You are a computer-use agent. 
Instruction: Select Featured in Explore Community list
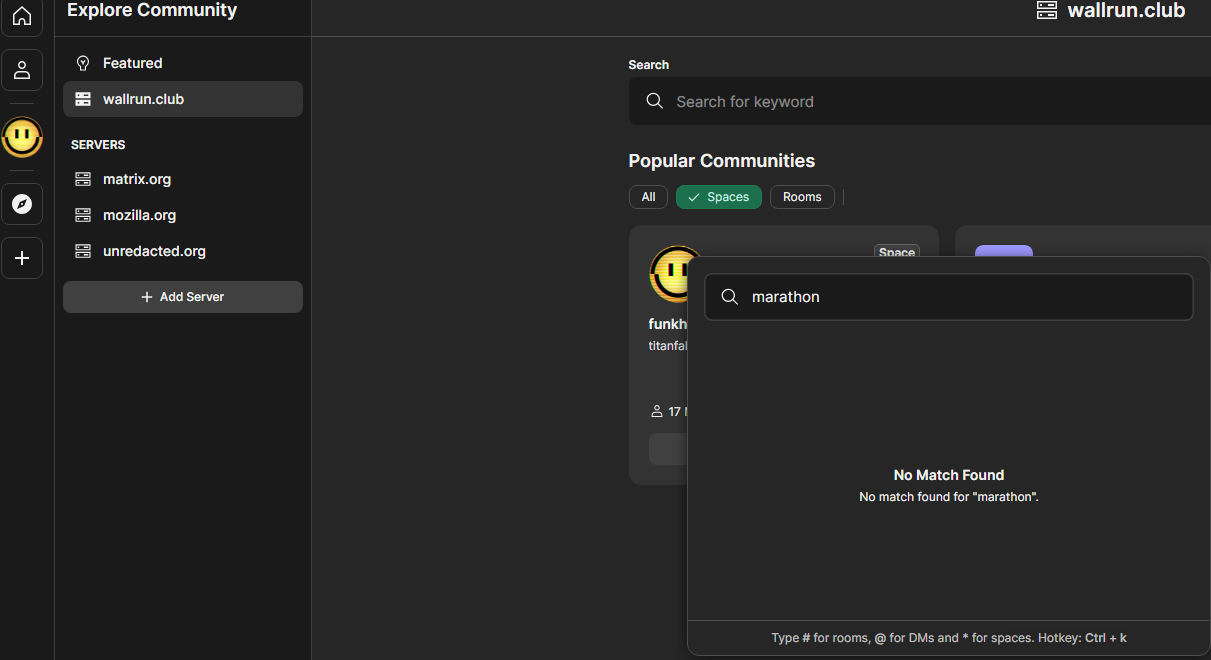[183, 63]
